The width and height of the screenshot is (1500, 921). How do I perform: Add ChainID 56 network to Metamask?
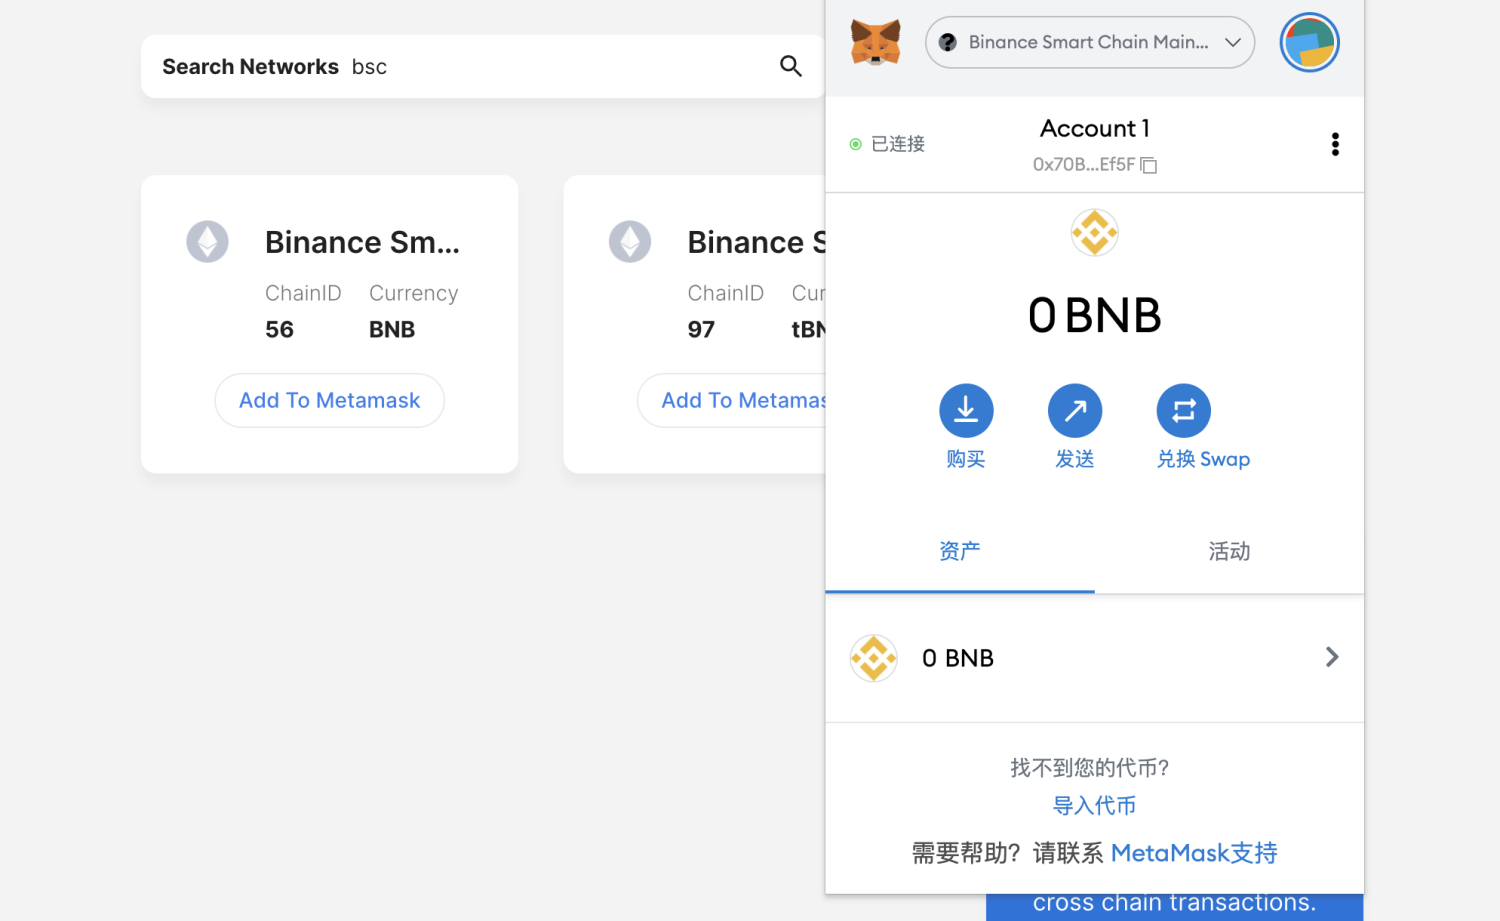click(330, 400)
